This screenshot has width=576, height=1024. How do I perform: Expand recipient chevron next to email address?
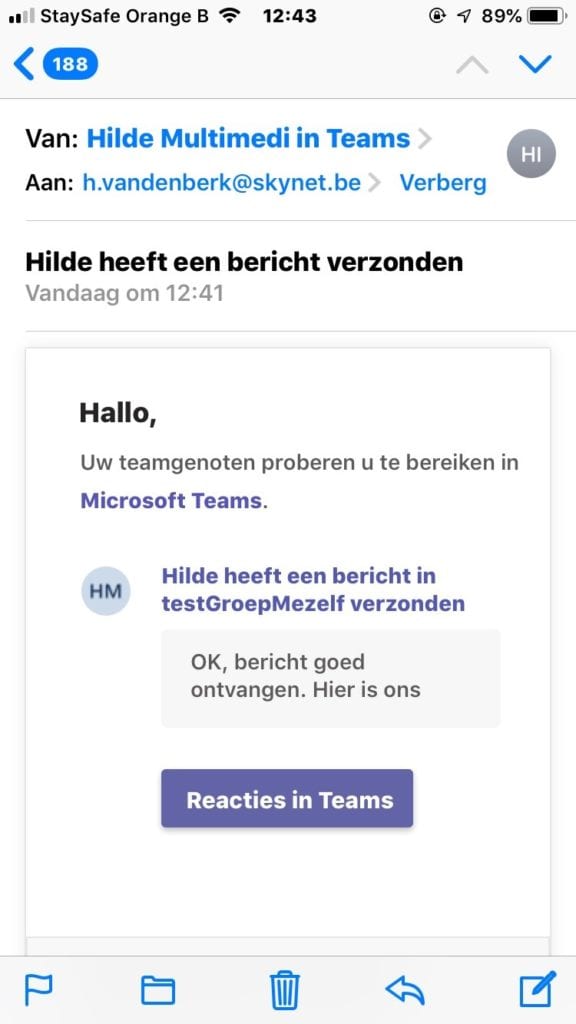click(374, 184)
